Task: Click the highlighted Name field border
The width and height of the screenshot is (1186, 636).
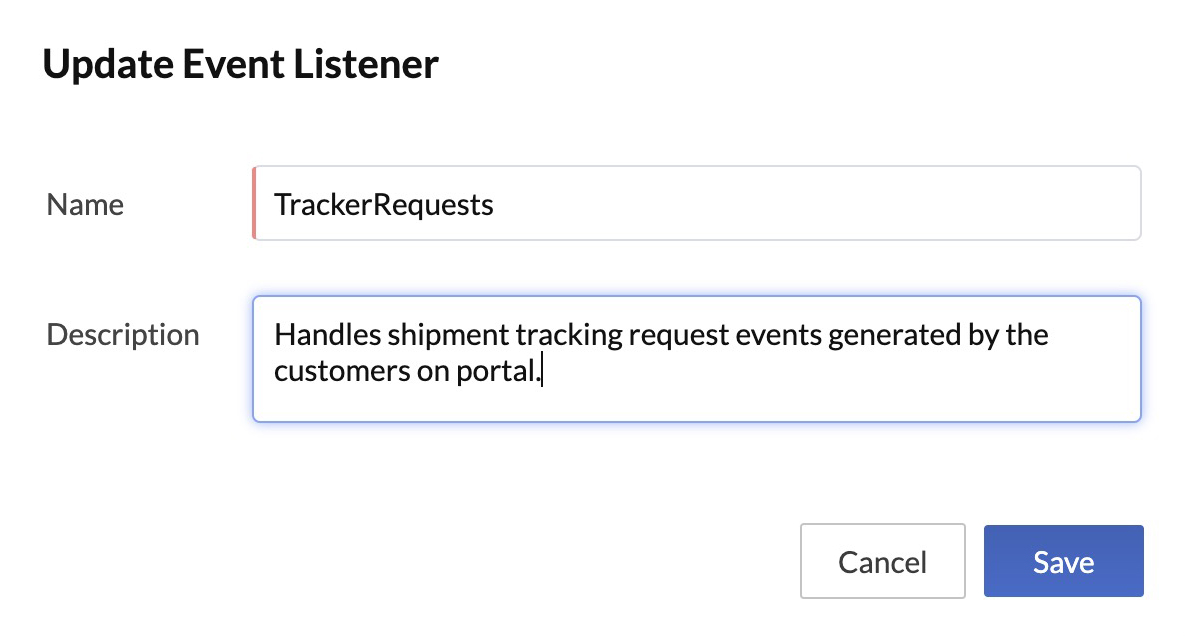Action: tap(255, 203)
